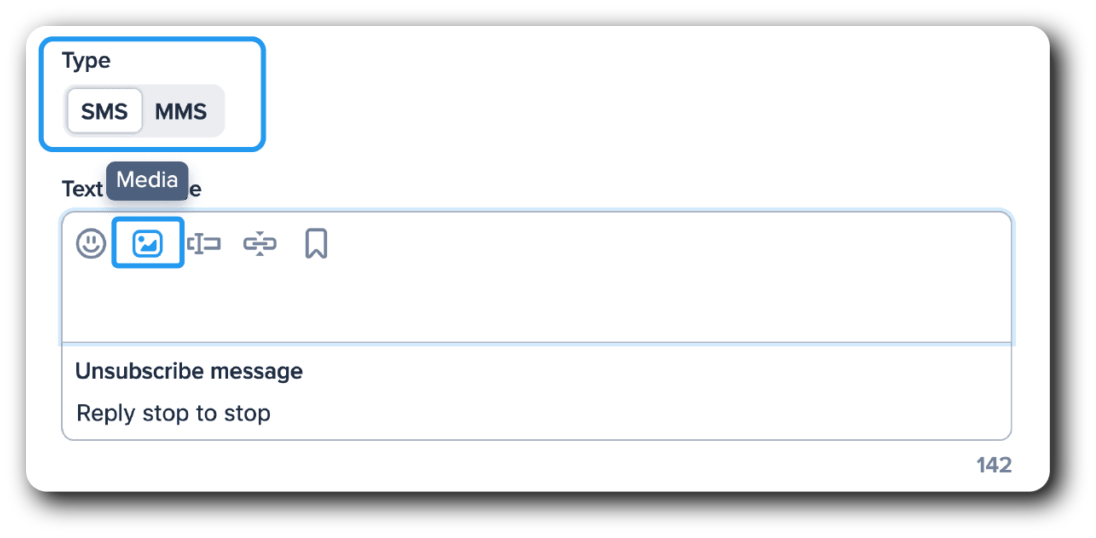The height and width of the screenshot is (538, 1096).
Task: Click the Media image icon
Action: (x=147, y=243)
